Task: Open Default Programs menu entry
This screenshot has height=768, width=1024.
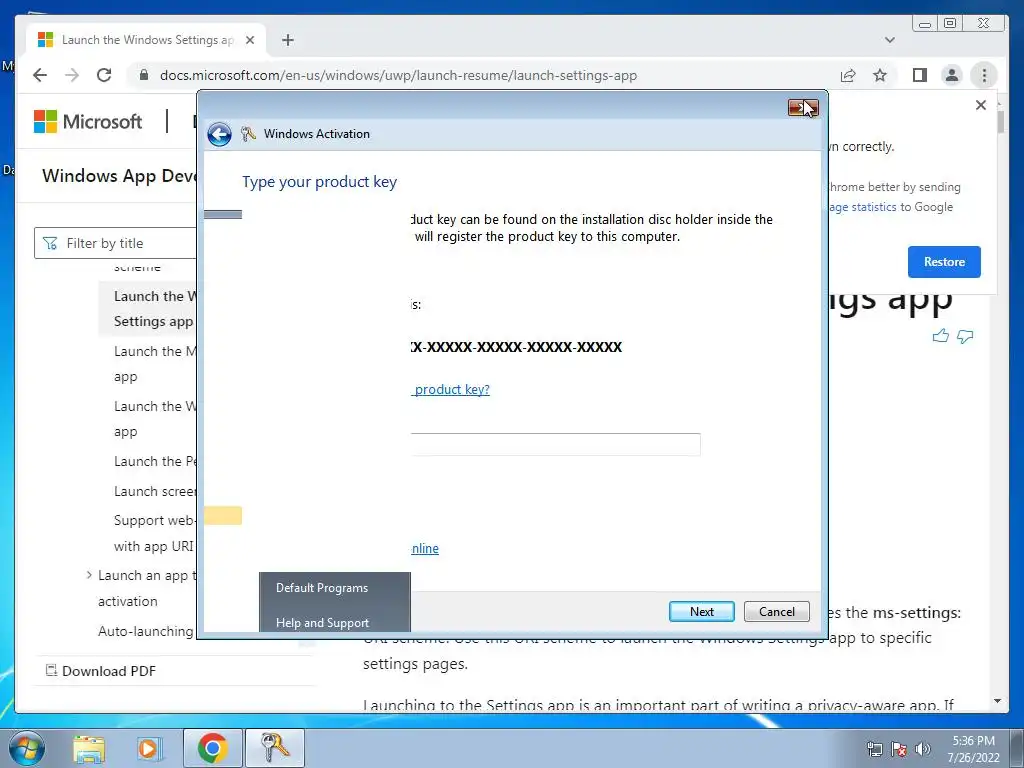Action: point(322,588)
